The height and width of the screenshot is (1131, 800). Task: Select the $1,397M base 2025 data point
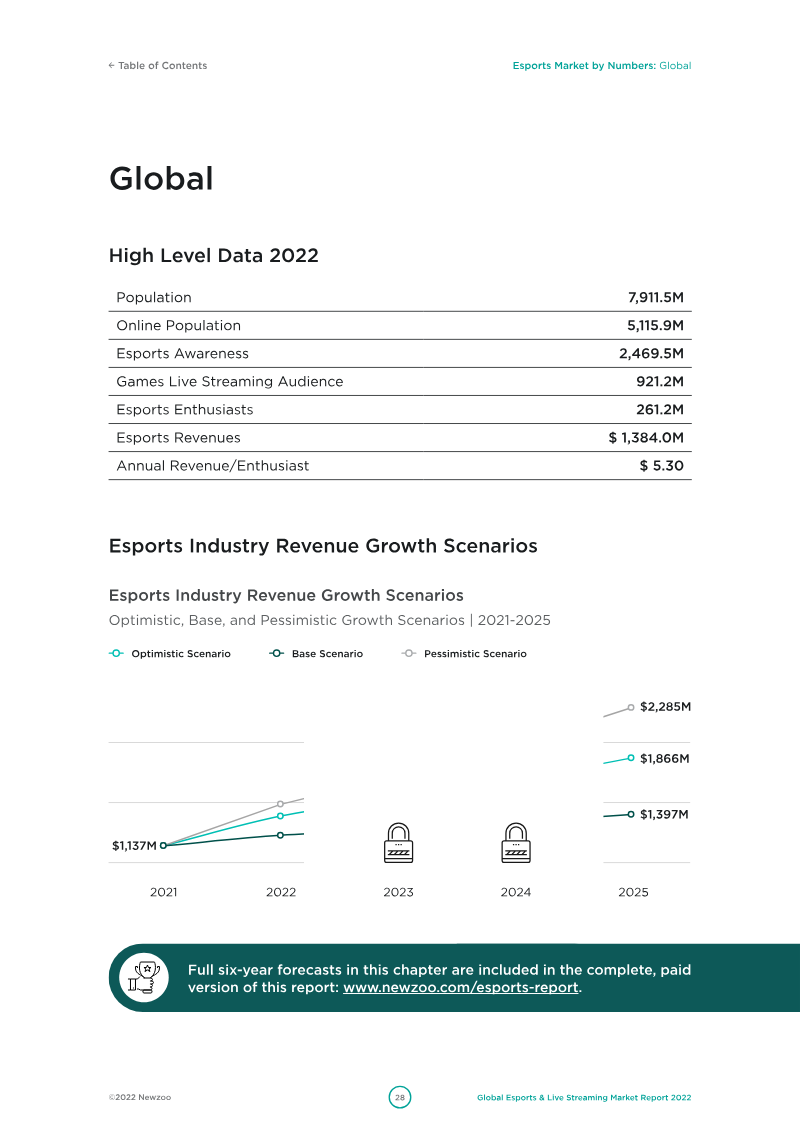point(630,814)
